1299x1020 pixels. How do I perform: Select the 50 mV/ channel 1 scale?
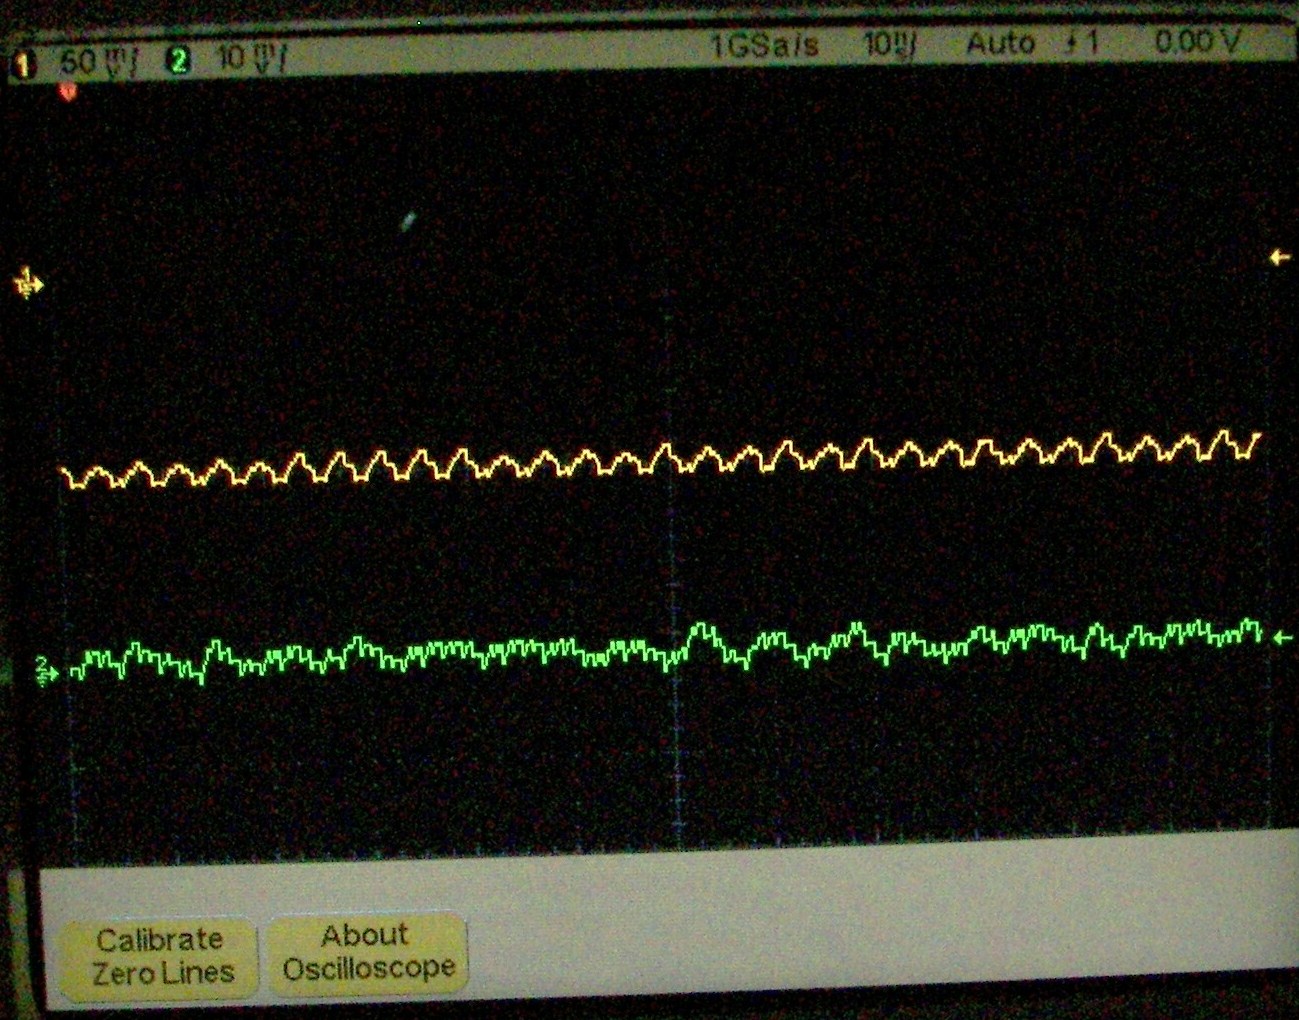click(98, 61)
